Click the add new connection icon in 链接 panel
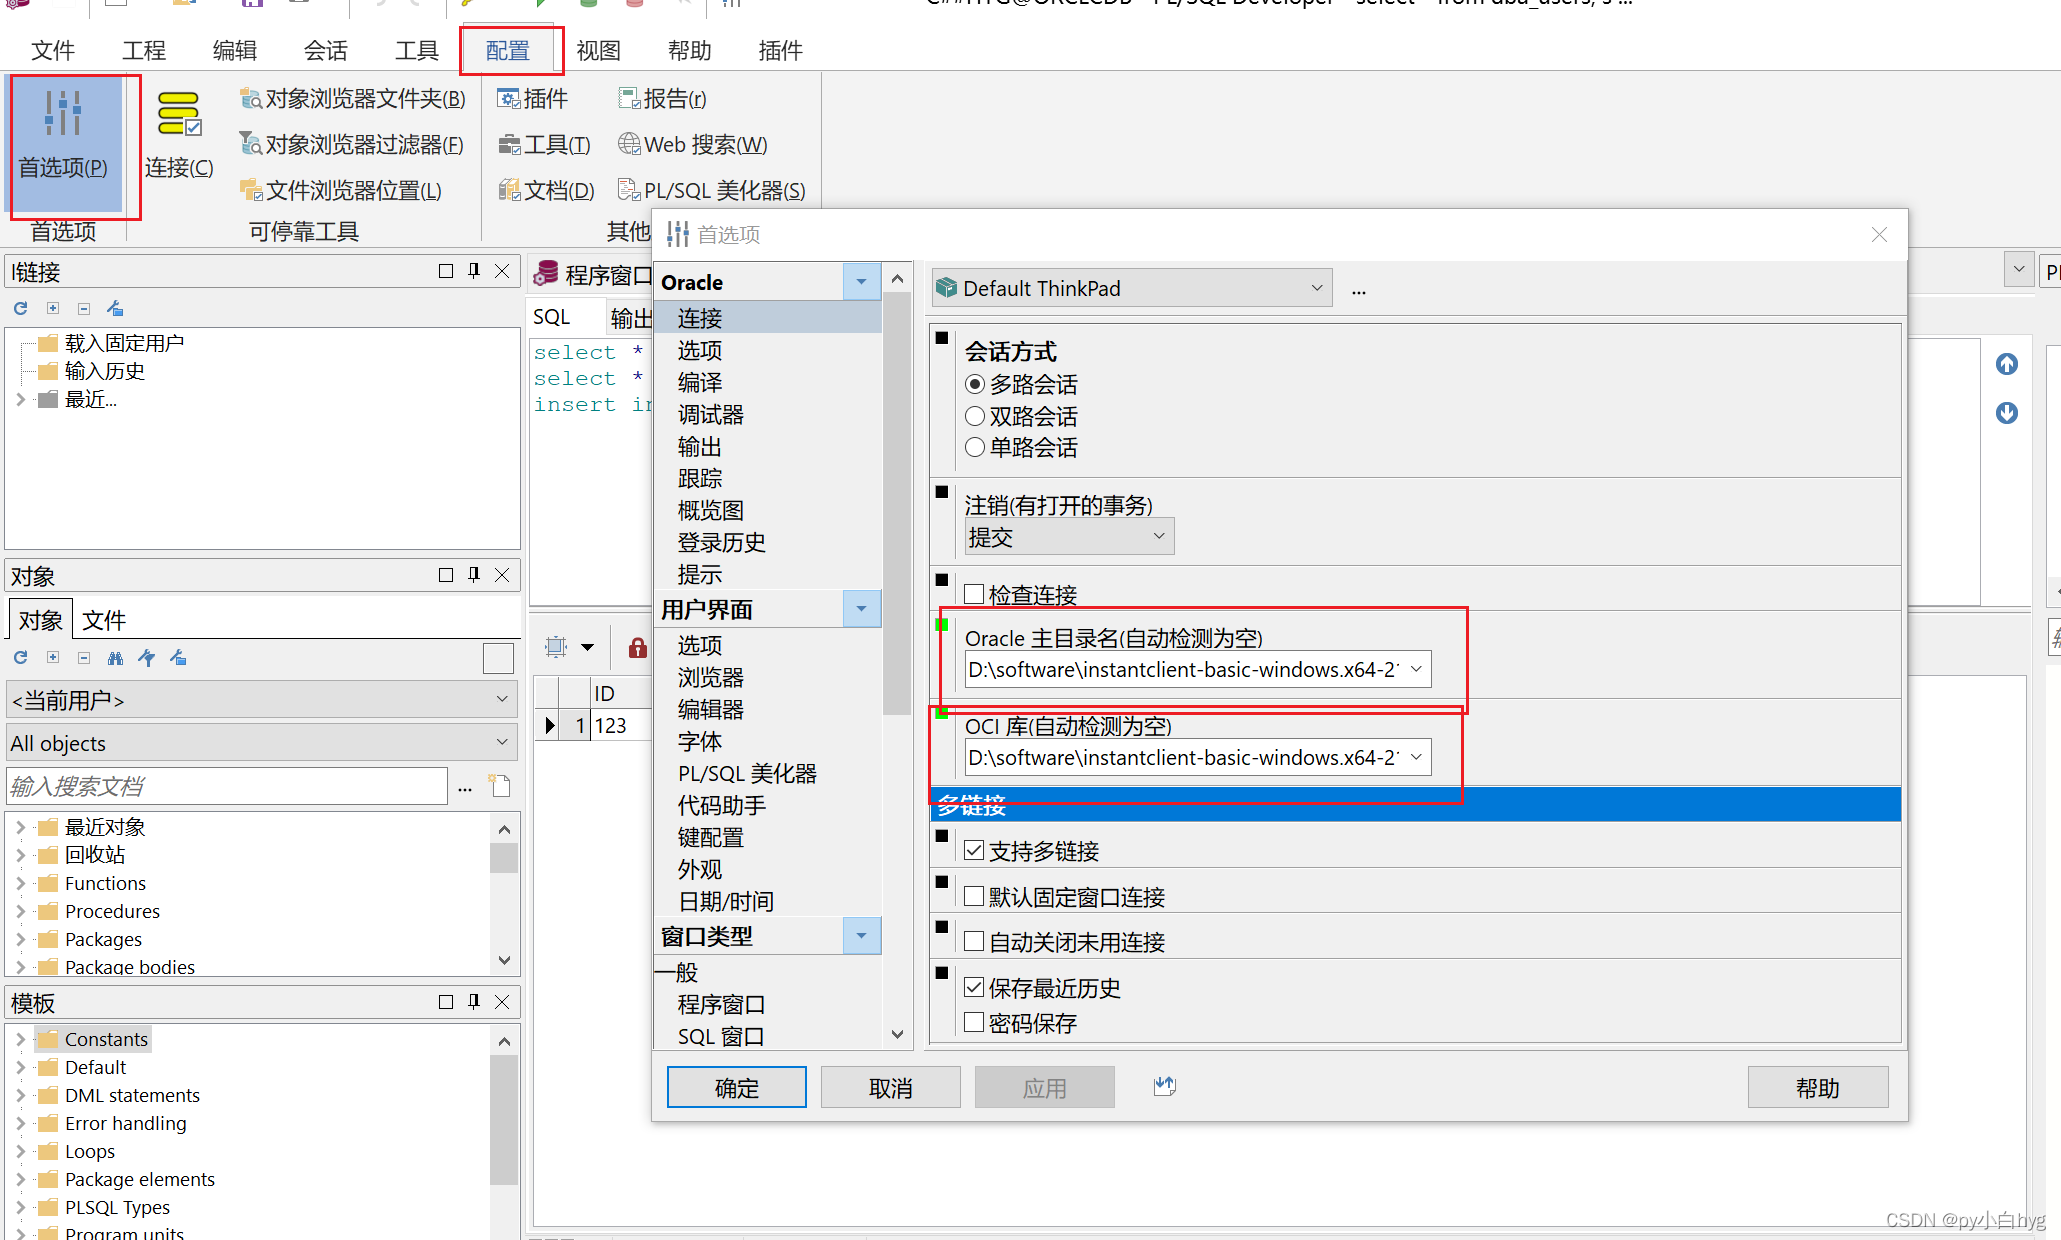Viewport: 2061px width, 1240px height. pyautogui.click(x=53, y=308)
